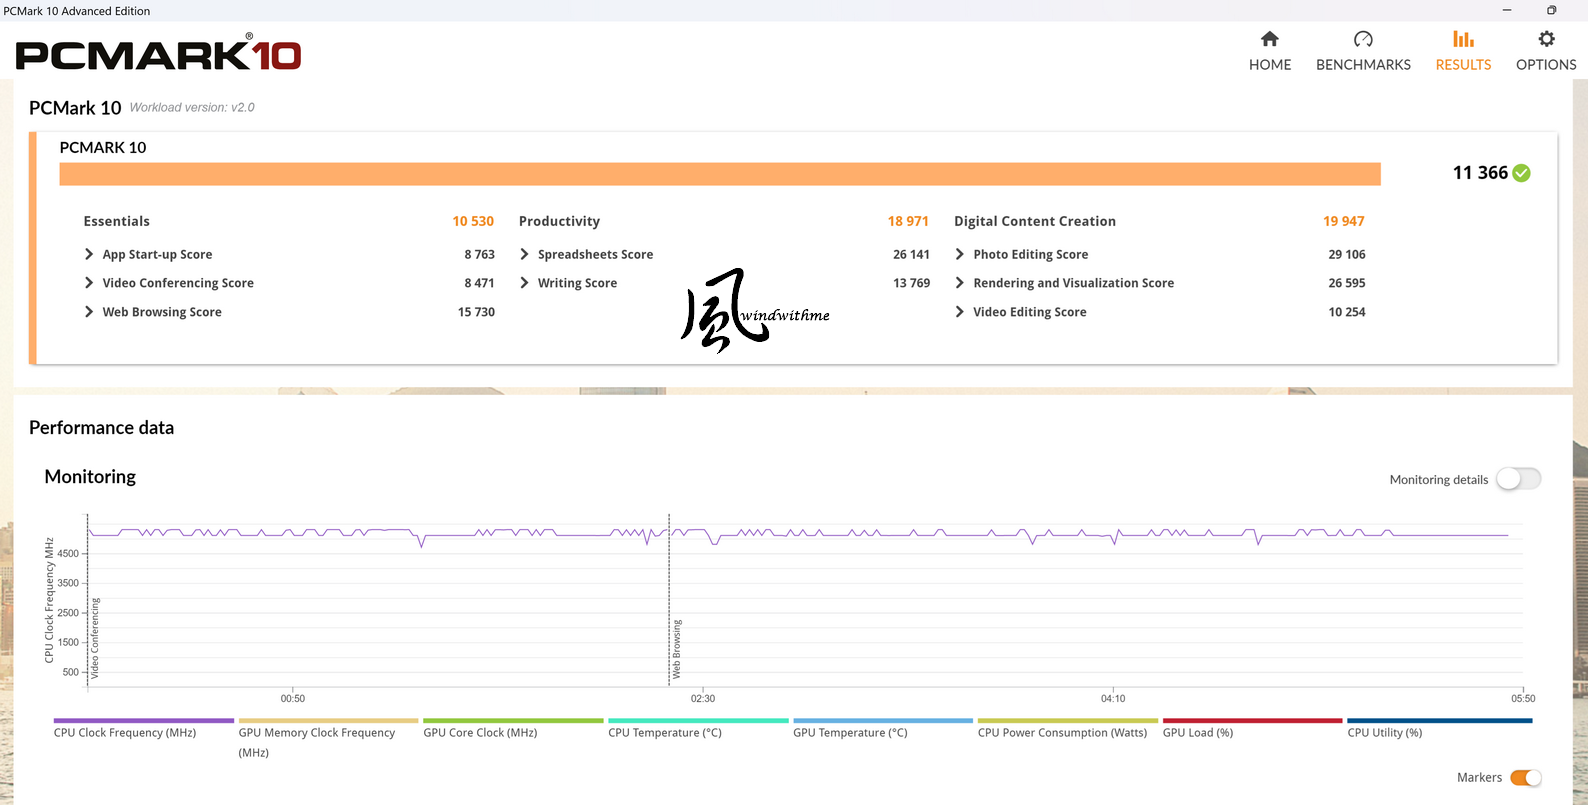Select the BENCHMARKS tab label
1588x805 pixels.
(1363, 65)
